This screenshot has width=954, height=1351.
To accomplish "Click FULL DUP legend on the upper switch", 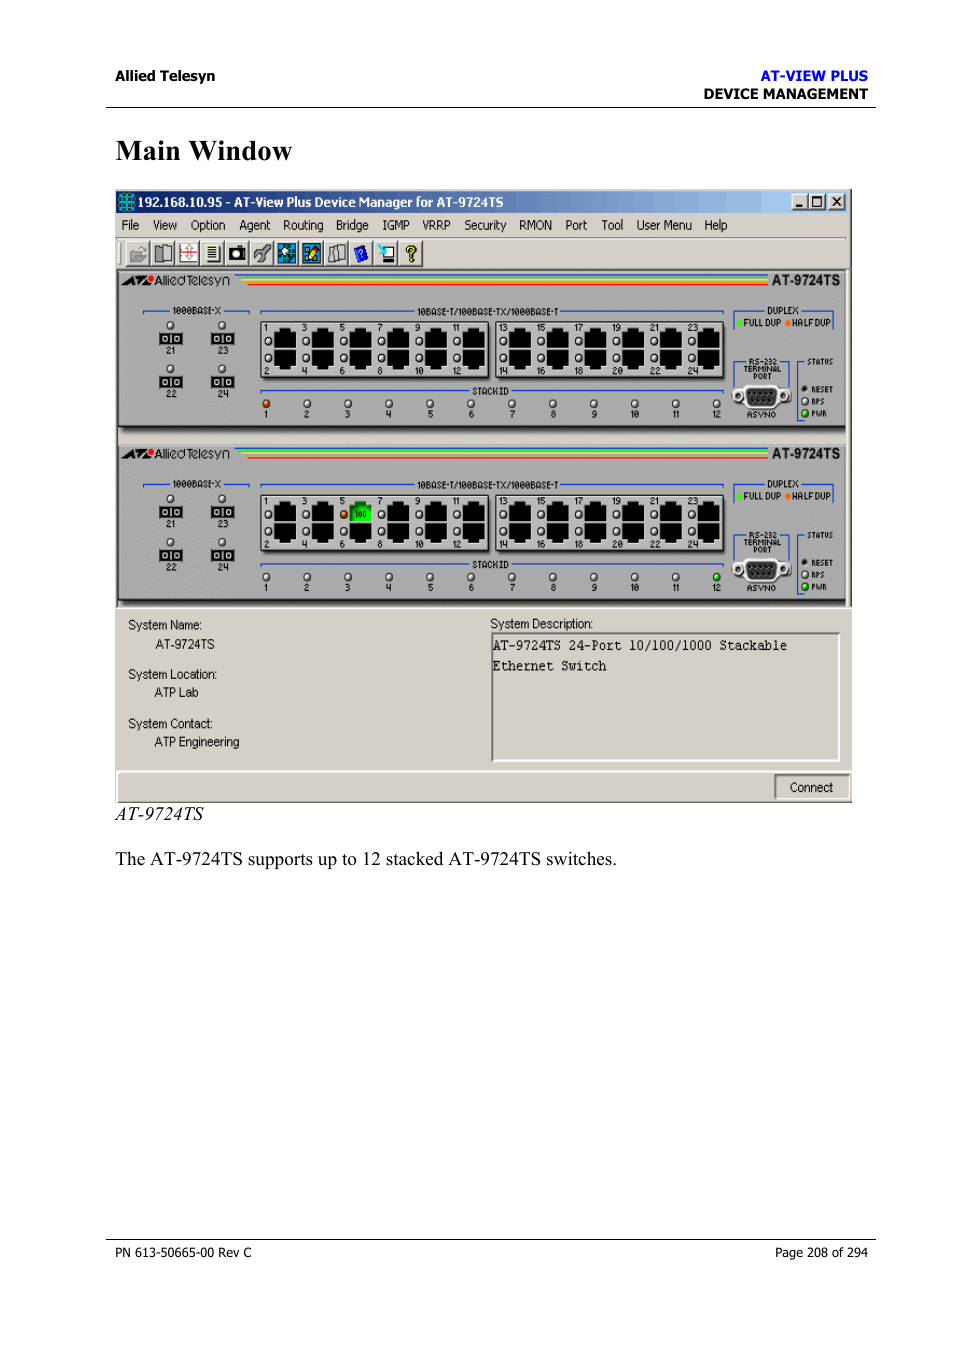I will 760,323.
